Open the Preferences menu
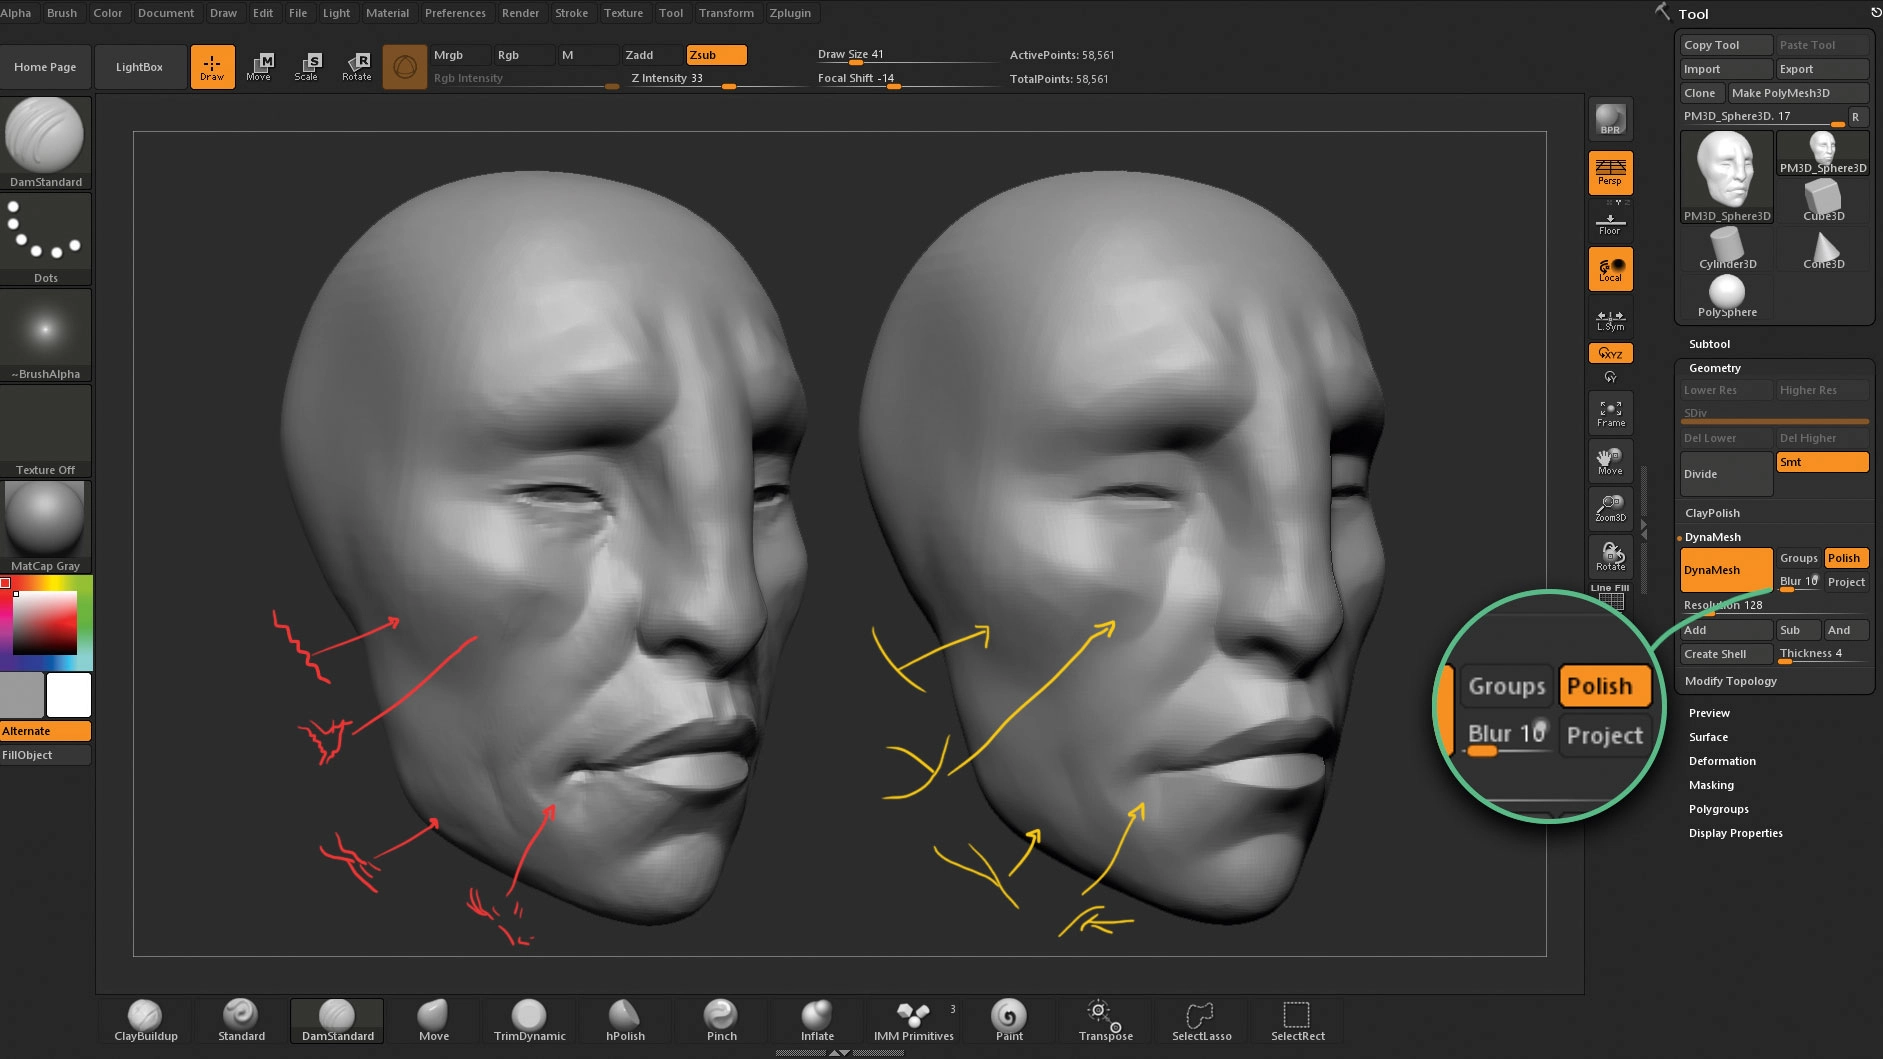 tap(455, 13)
